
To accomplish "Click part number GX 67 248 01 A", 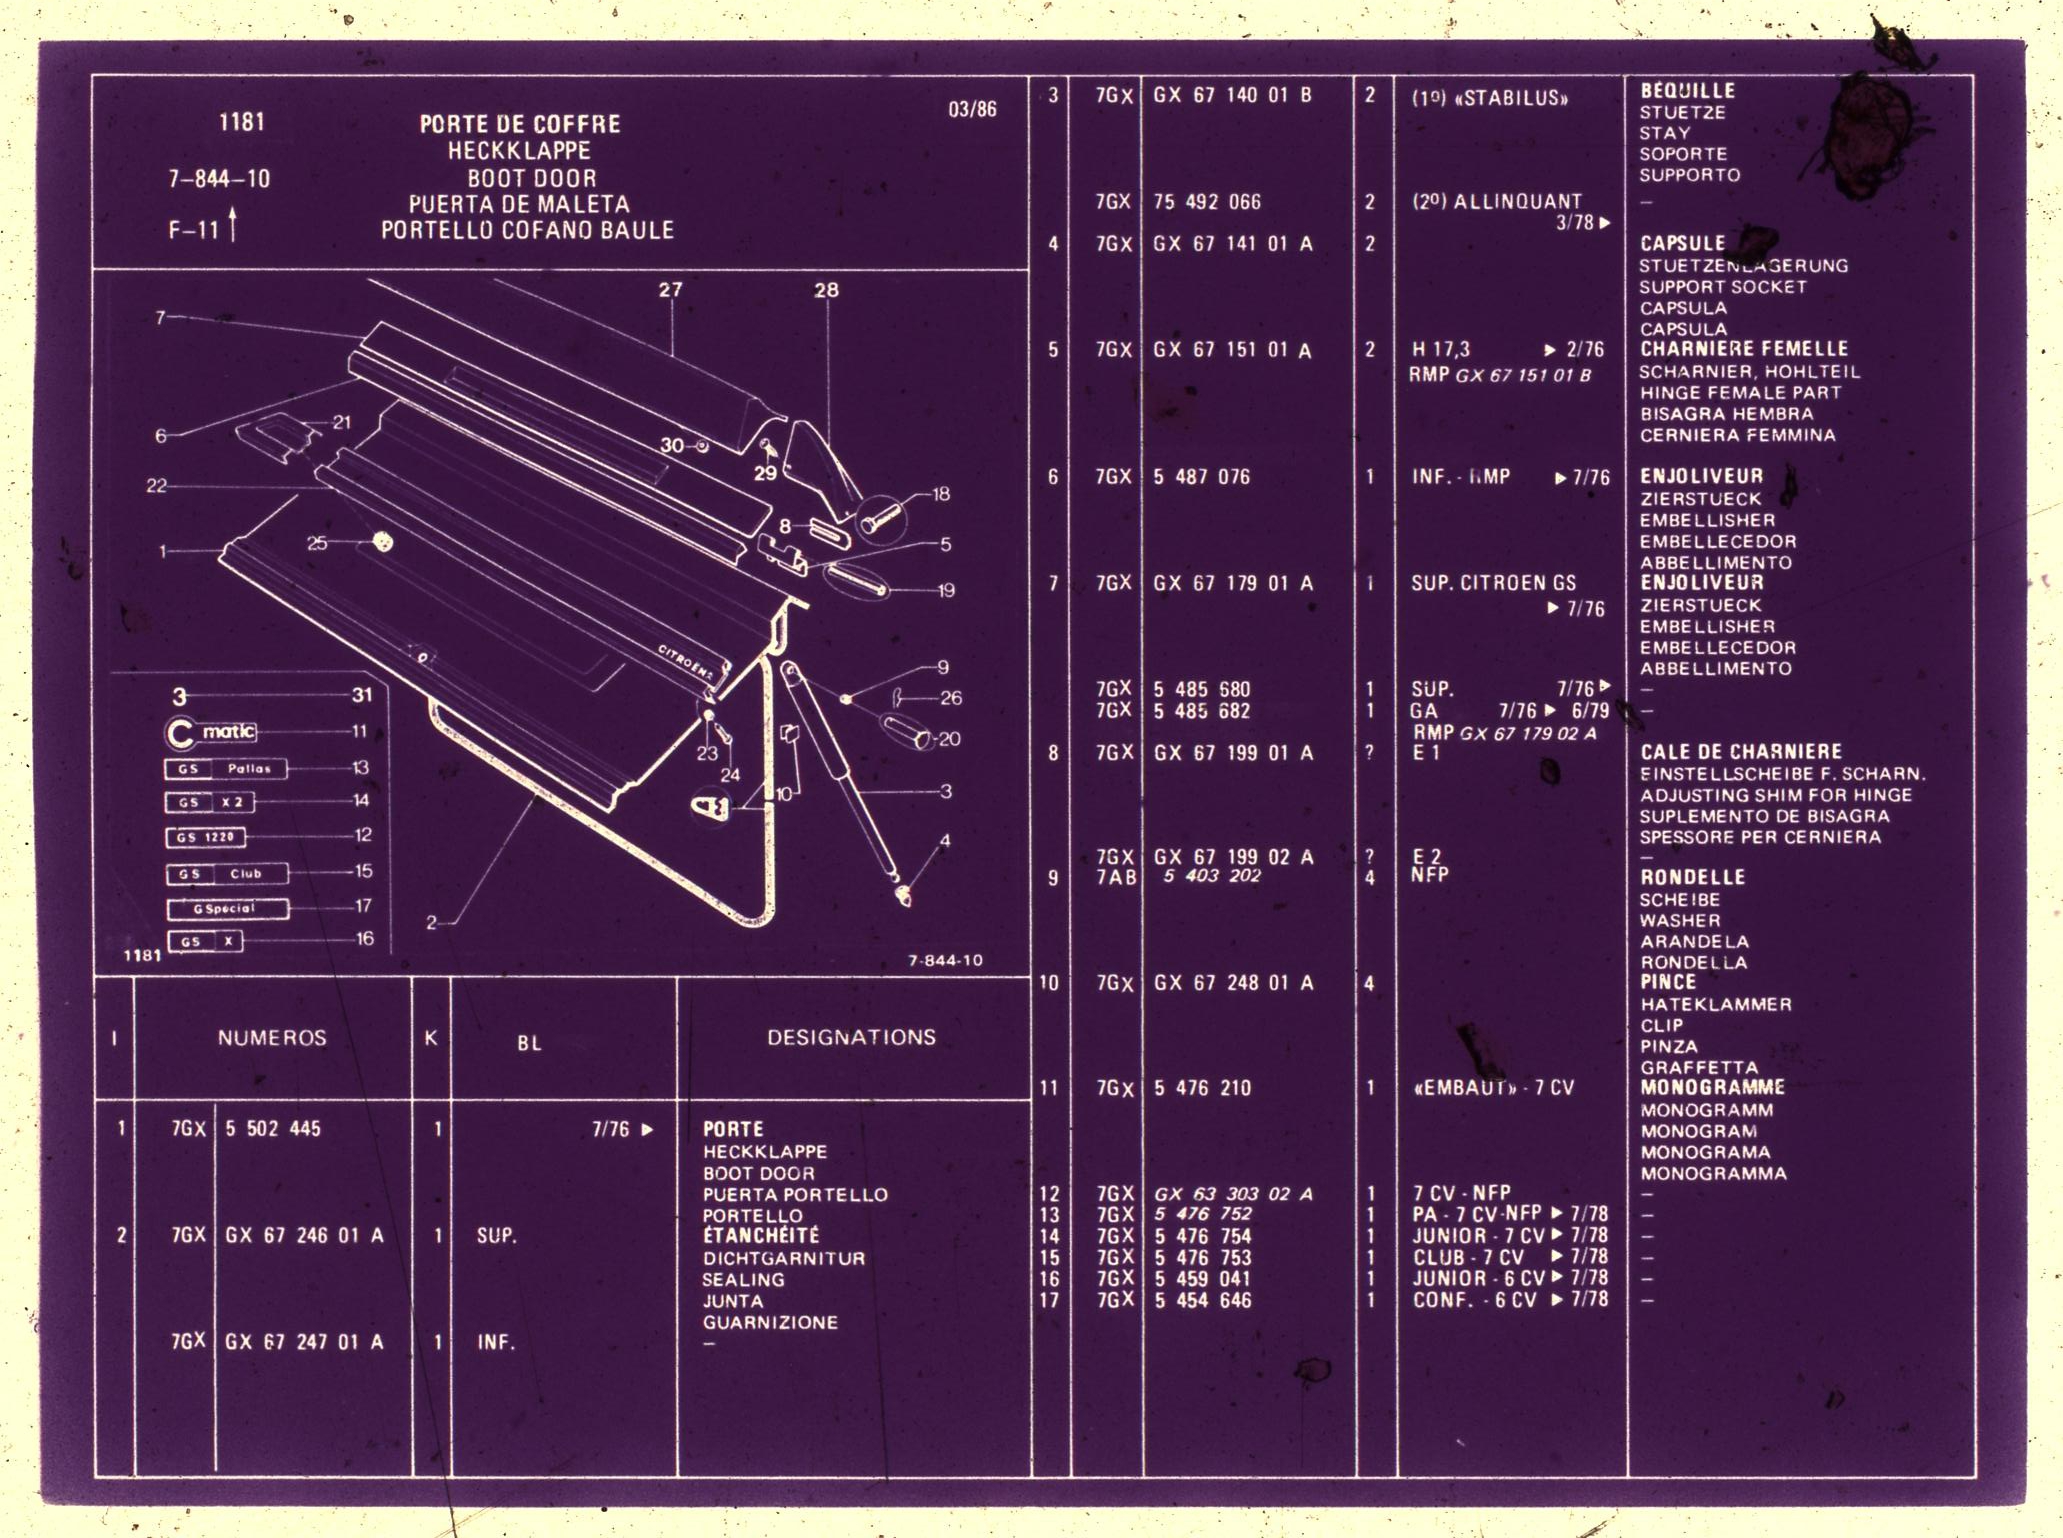I will 1233,983.
